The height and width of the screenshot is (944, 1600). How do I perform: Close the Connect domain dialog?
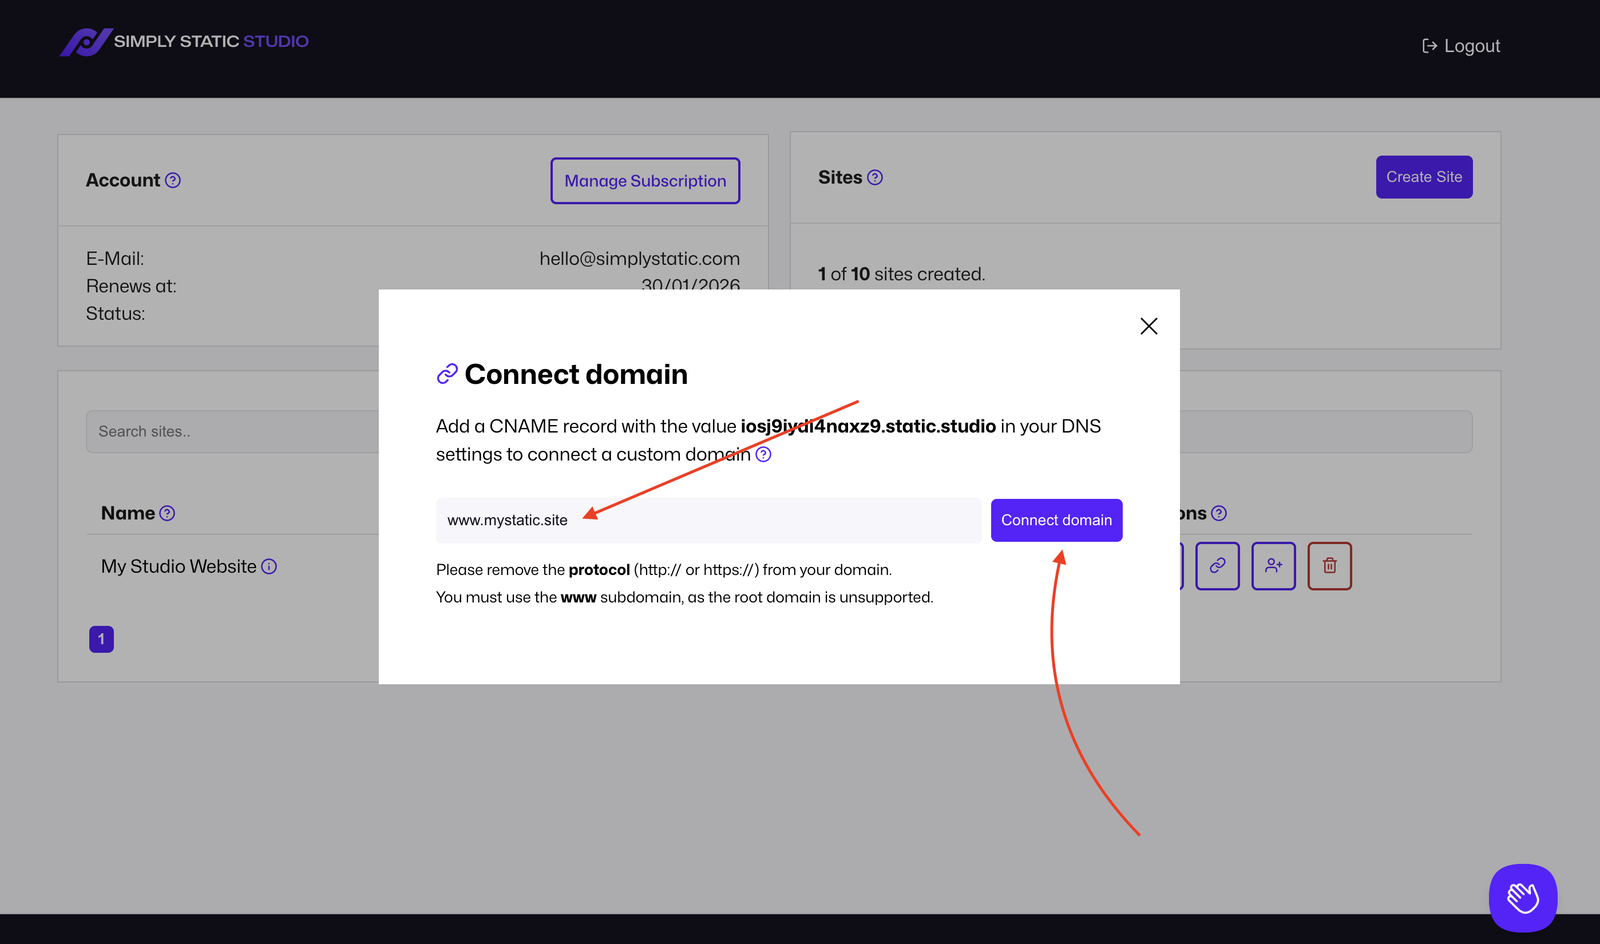(x=1148, y=326)
